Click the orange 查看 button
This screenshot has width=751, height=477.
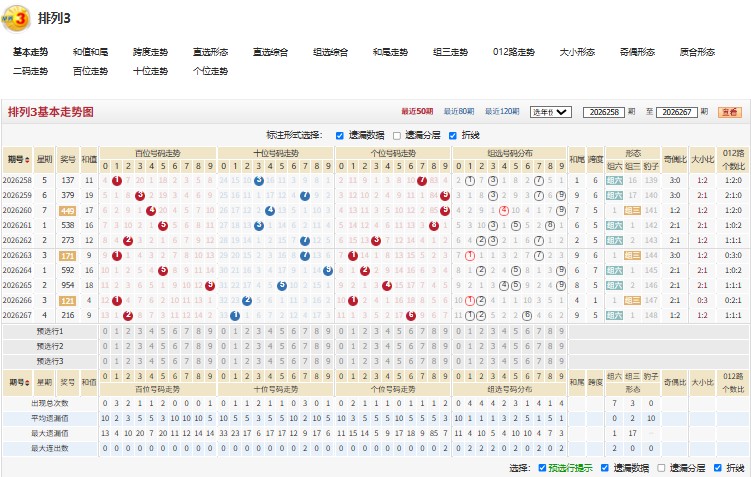(x=730, y=112)
